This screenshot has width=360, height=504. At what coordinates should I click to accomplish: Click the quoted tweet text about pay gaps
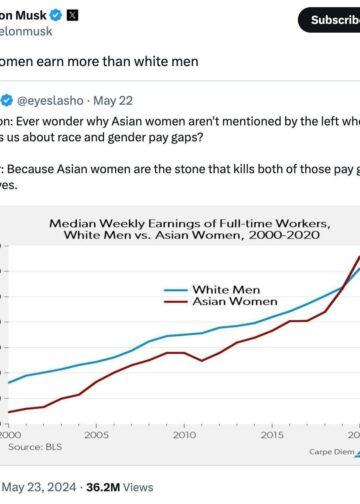(180, 153)
